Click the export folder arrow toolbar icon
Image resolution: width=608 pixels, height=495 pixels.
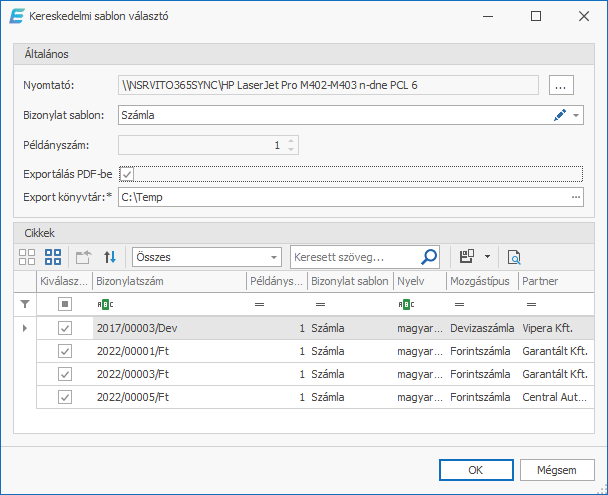[83, 257]
